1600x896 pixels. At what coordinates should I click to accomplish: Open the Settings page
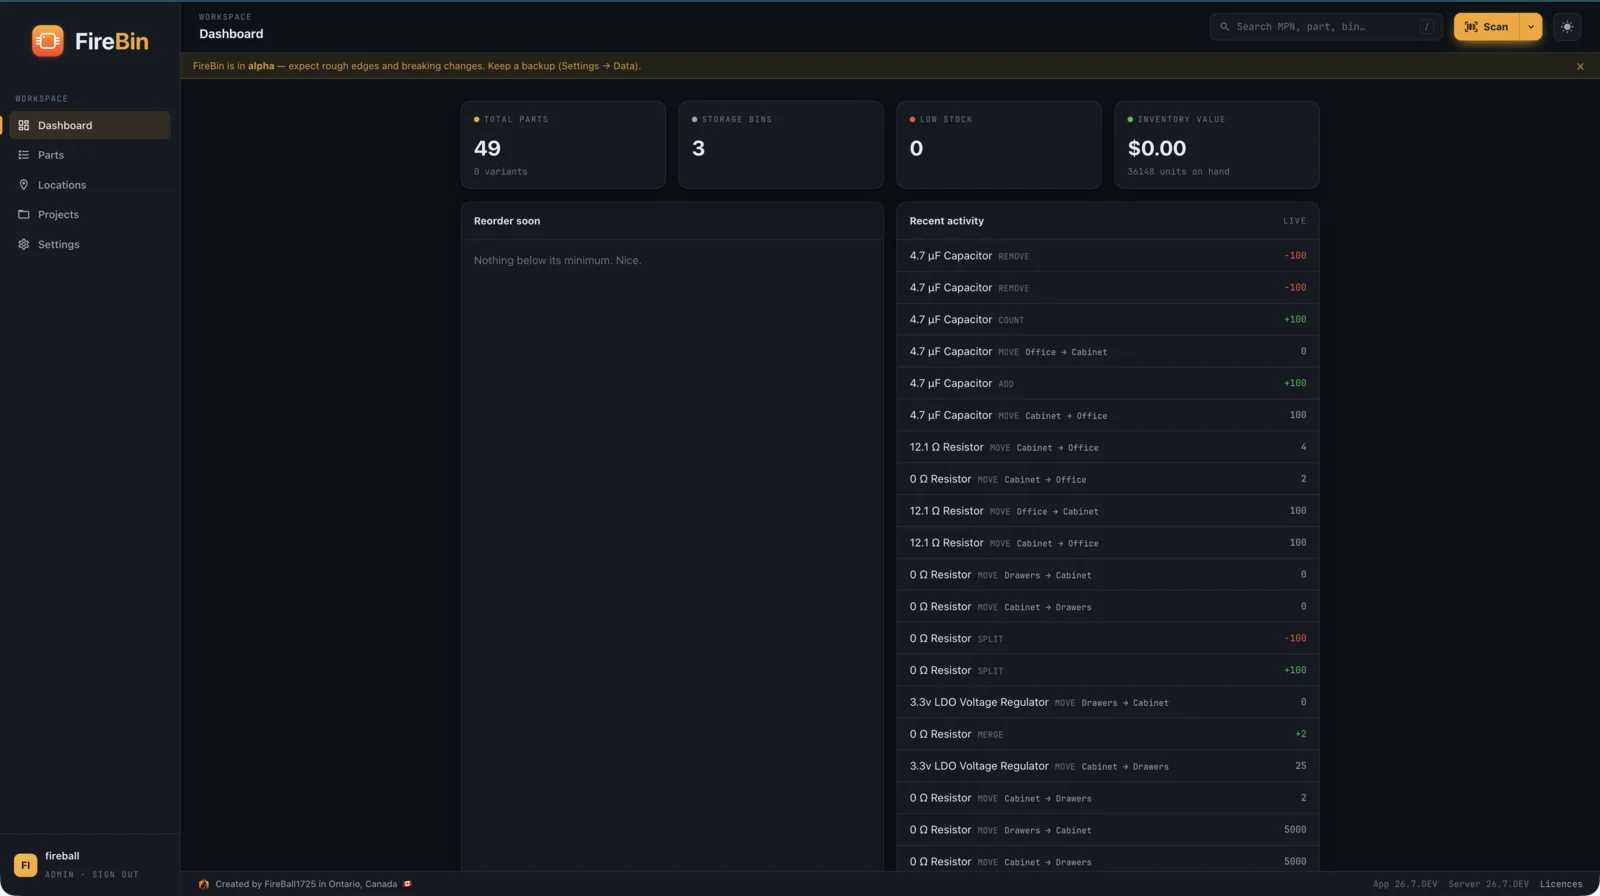(90, 244)
